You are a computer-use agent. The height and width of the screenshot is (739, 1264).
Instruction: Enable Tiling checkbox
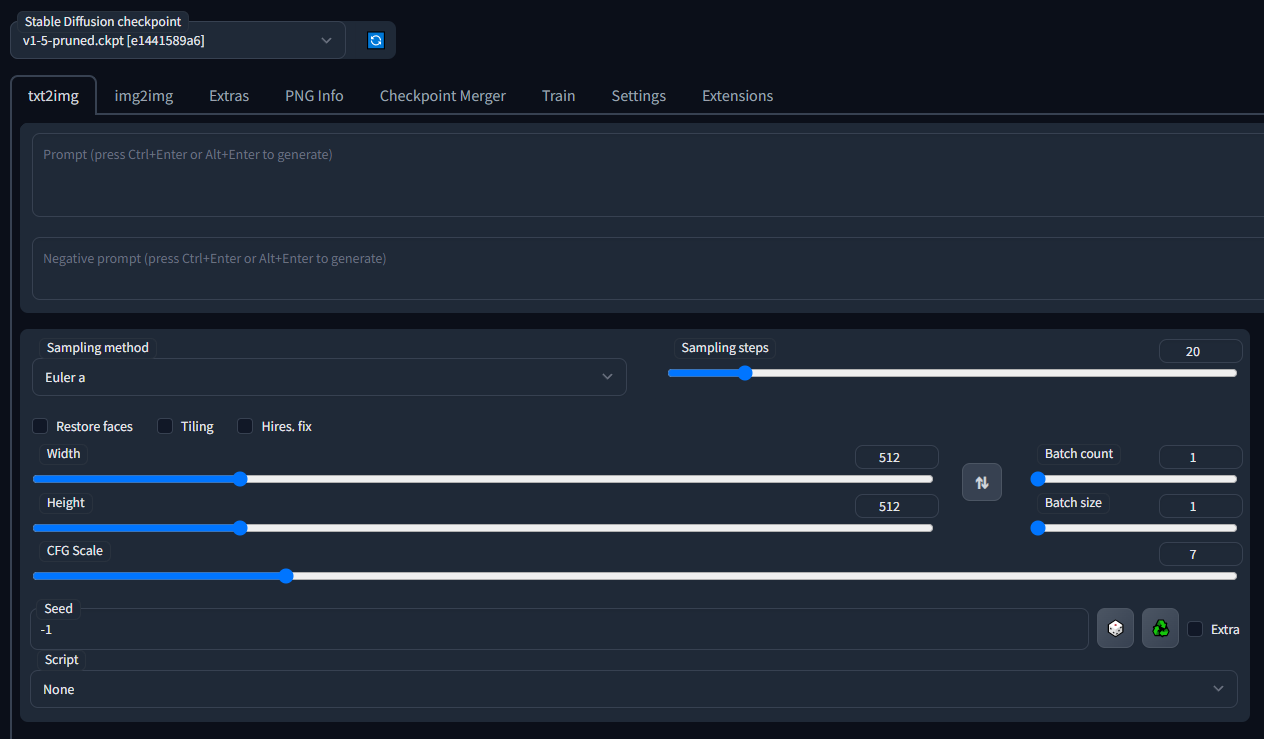click(x=165, y=426)
